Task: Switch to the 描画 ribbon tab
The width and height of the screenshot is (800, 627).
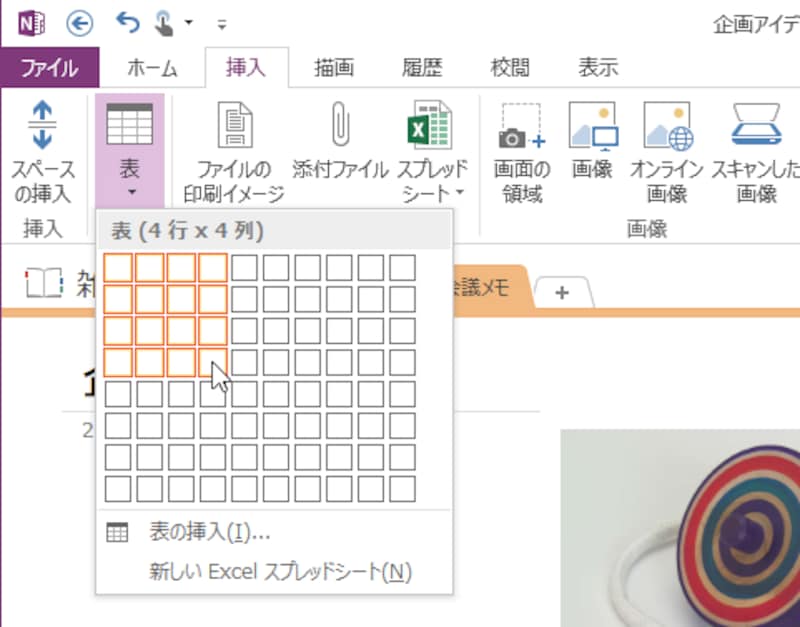Action: [333, 68]
